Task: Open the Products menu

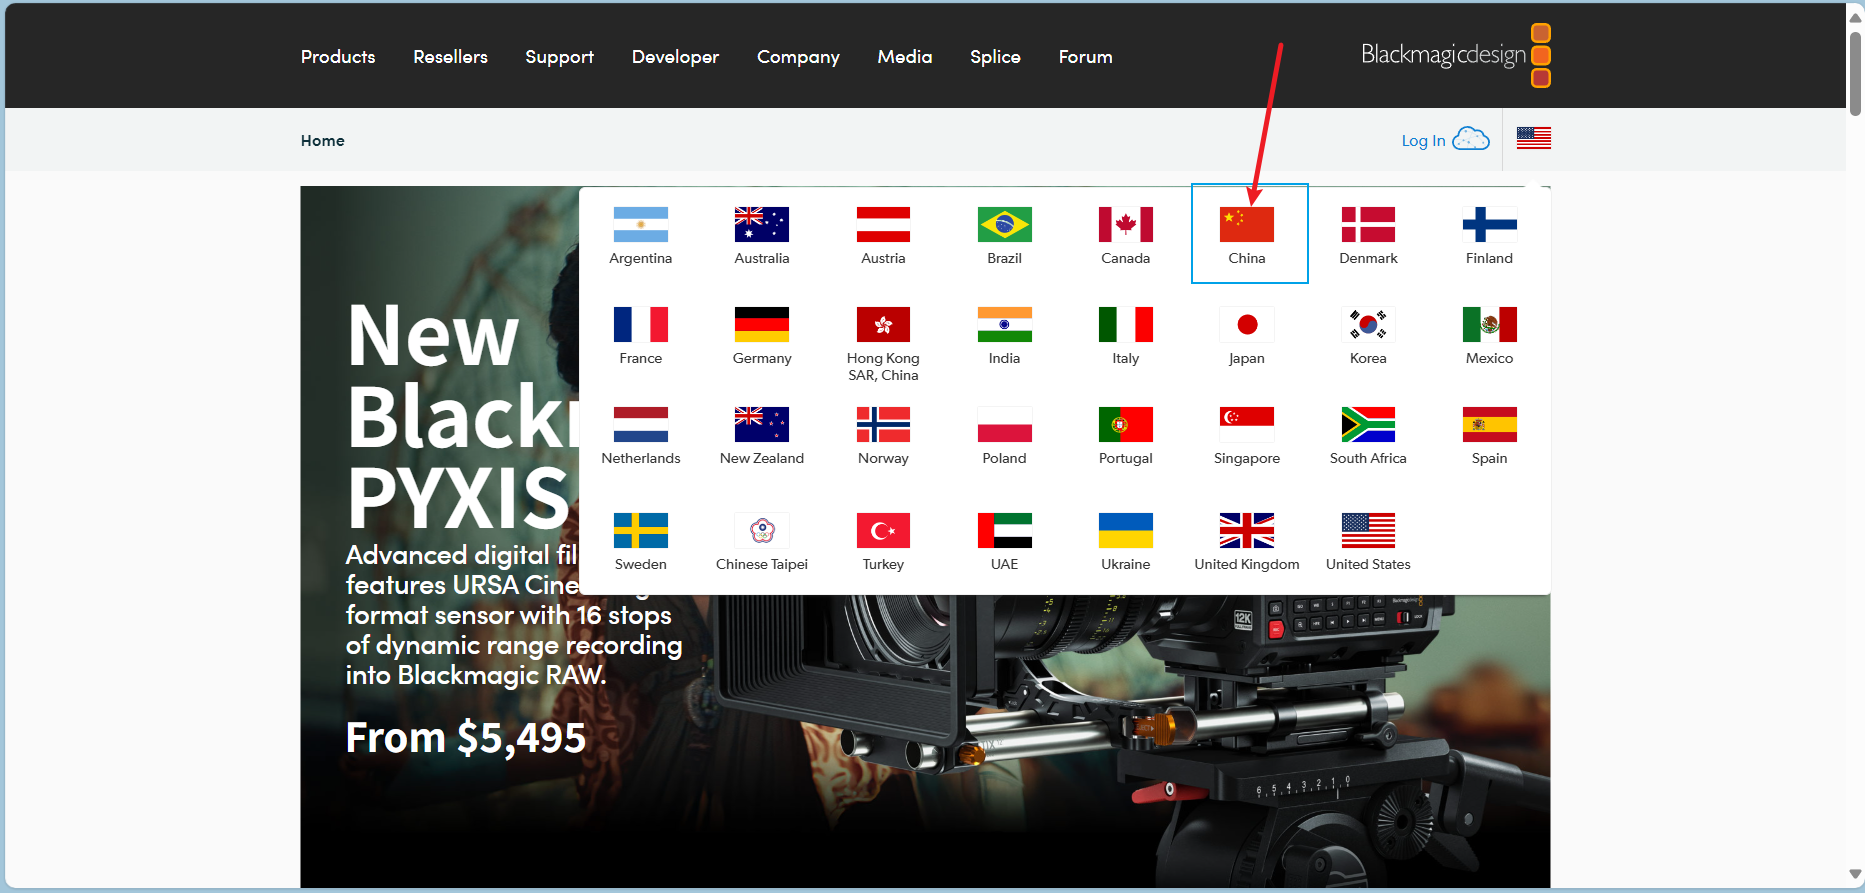Action: point(338,57)
